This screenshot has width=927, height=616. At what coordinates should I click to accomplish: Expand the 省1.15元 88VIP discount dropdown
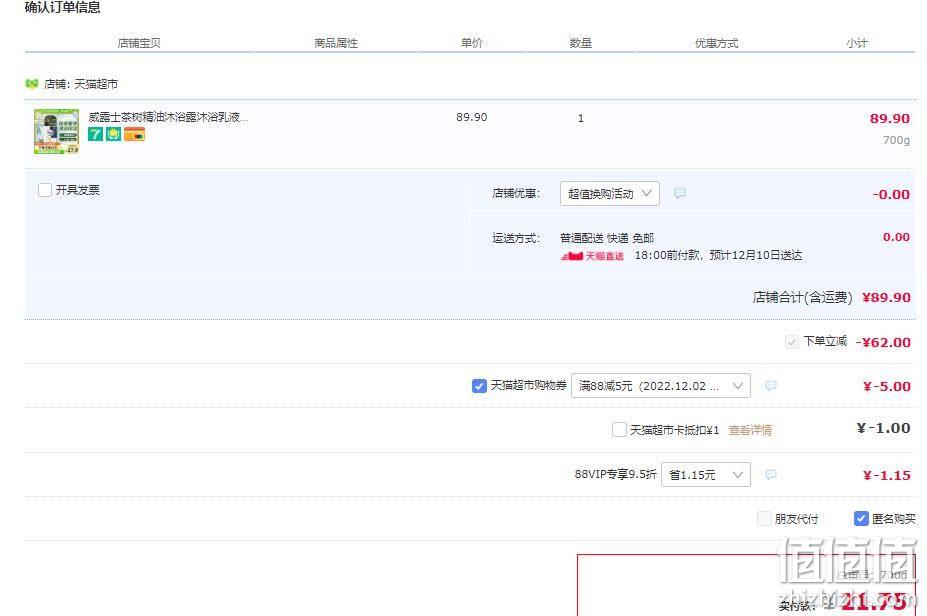pyautogui.click(x=706, y=474)
